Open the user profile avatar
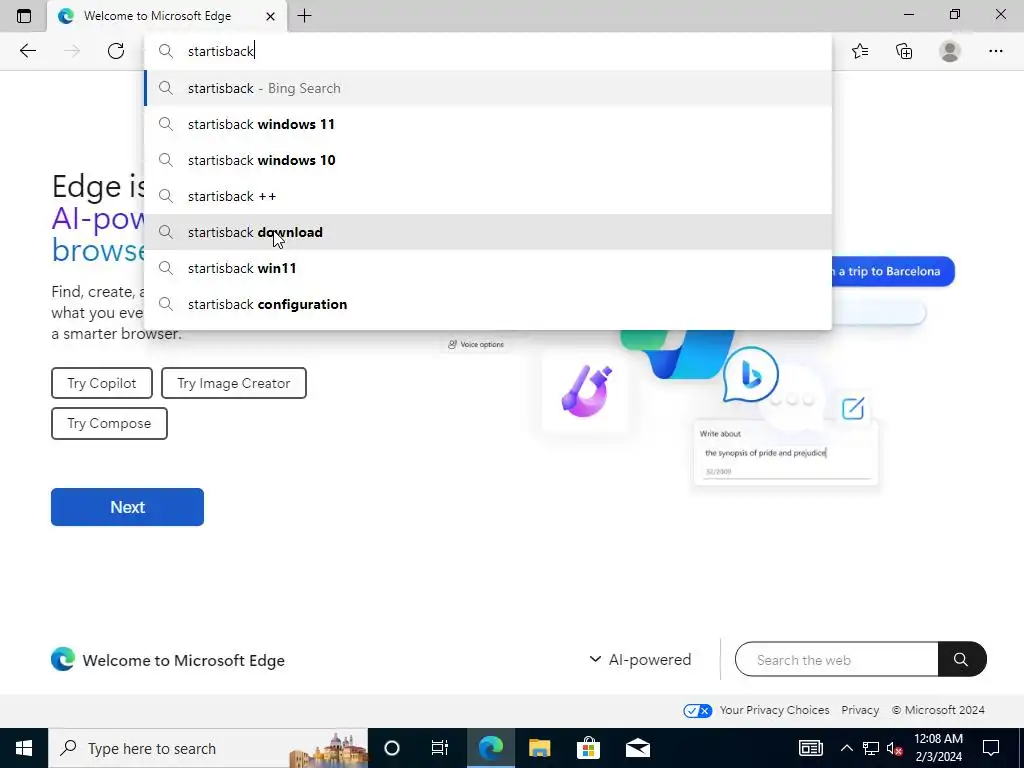This screenshot has width=1024, height=768. (950, 51)
